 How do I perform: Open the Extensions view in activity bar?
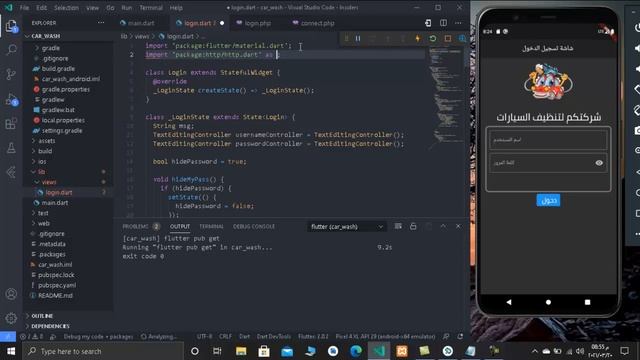click(11, 123)
